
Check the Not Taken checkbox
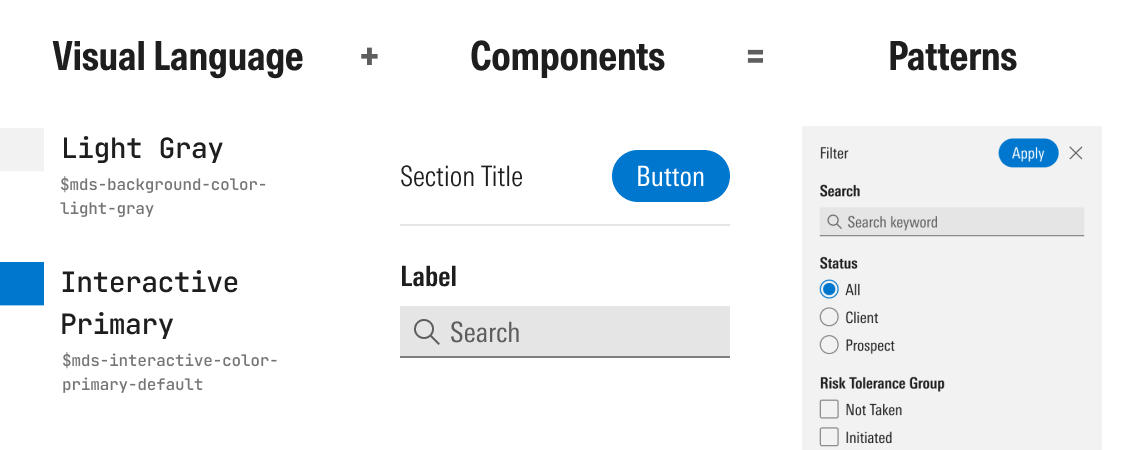pos(829,409)
